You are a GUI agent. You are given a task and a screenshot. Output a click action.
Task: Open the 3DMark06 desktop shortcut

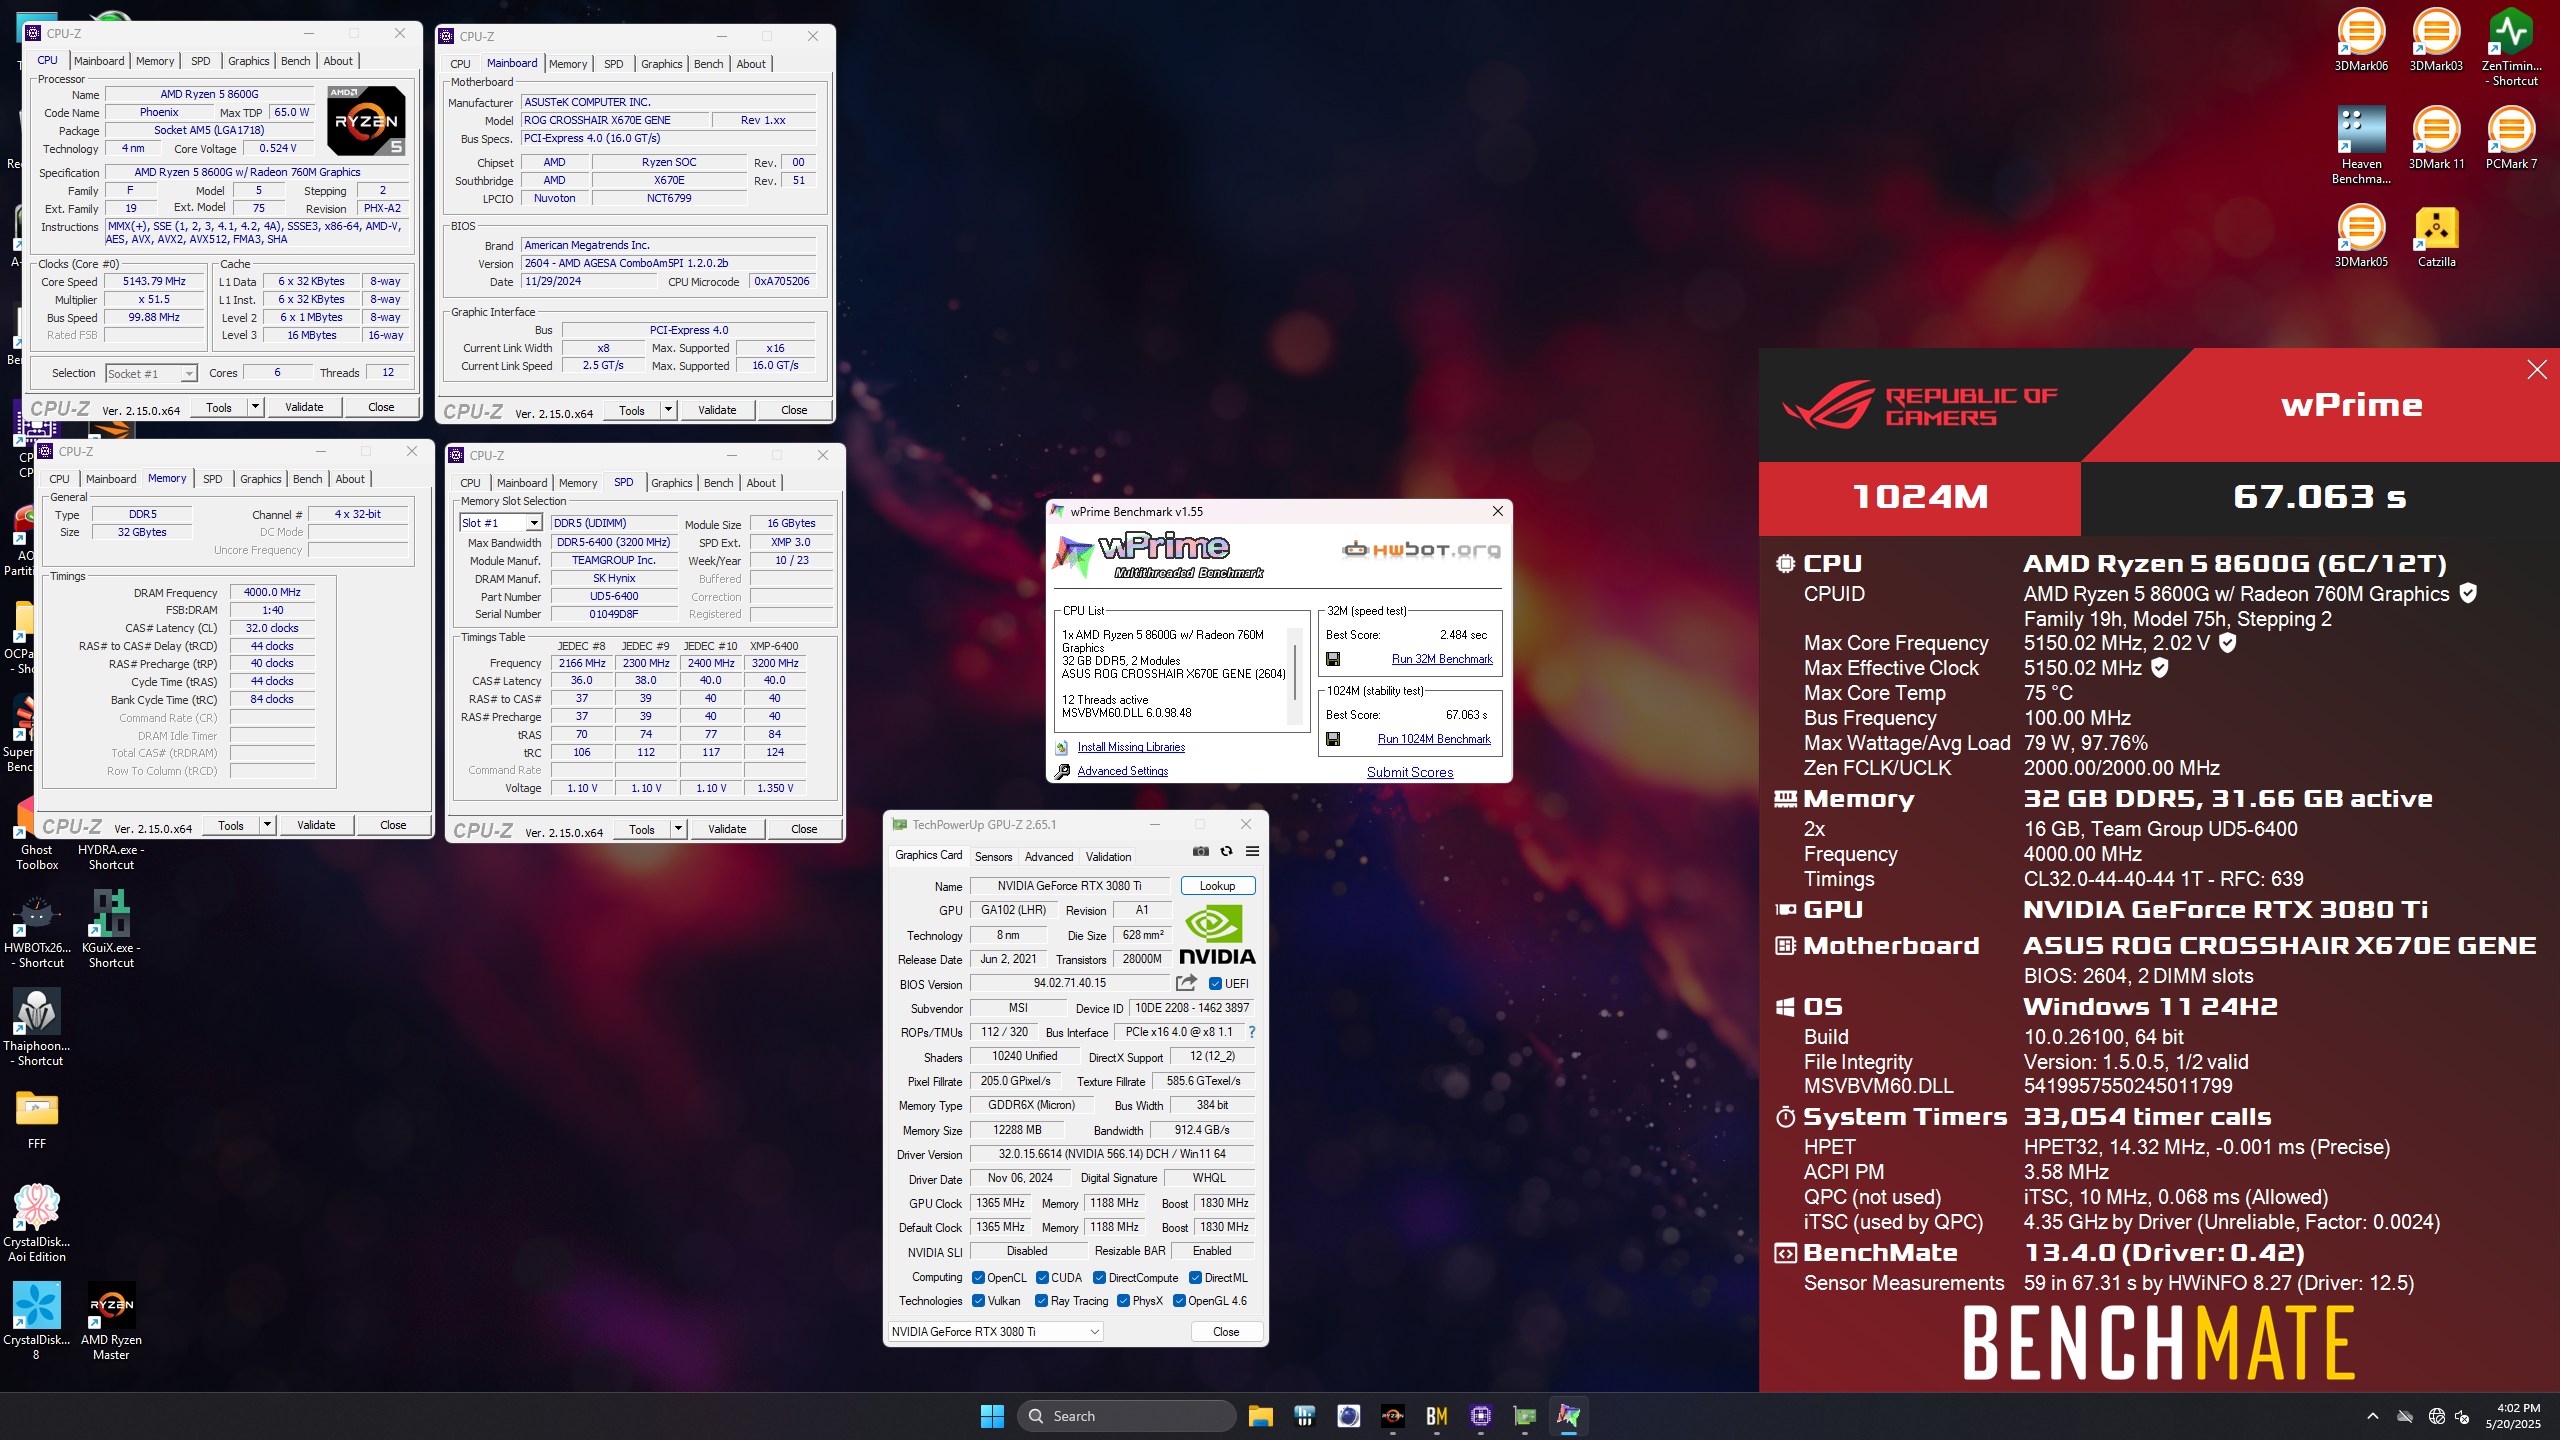(2361, 40)
